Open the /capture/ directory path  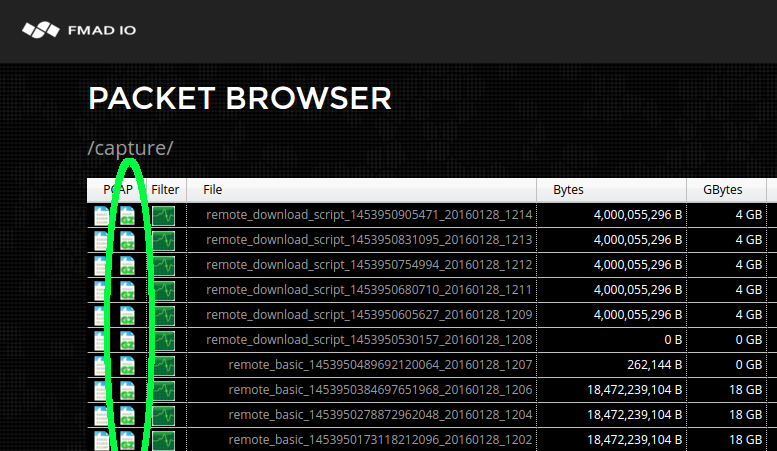click(x=130, y=148)
